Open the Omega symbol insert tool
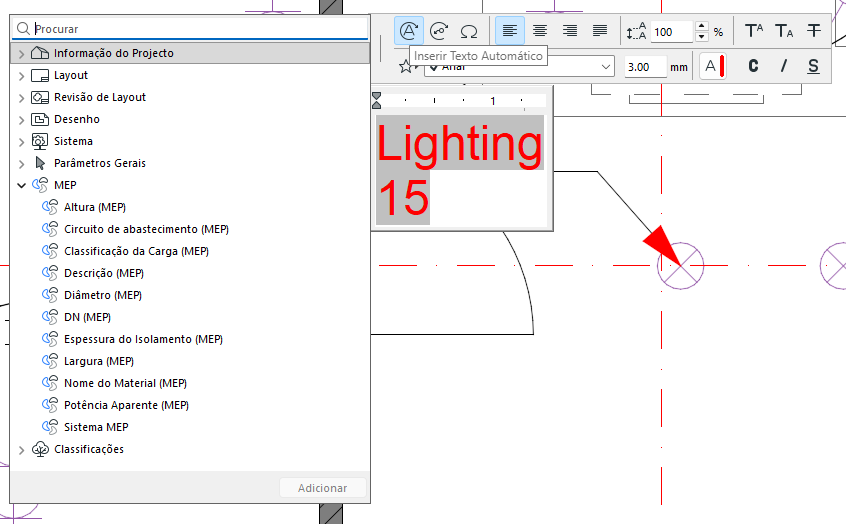This screenshot has height=524, width=846. coord(469,31)
